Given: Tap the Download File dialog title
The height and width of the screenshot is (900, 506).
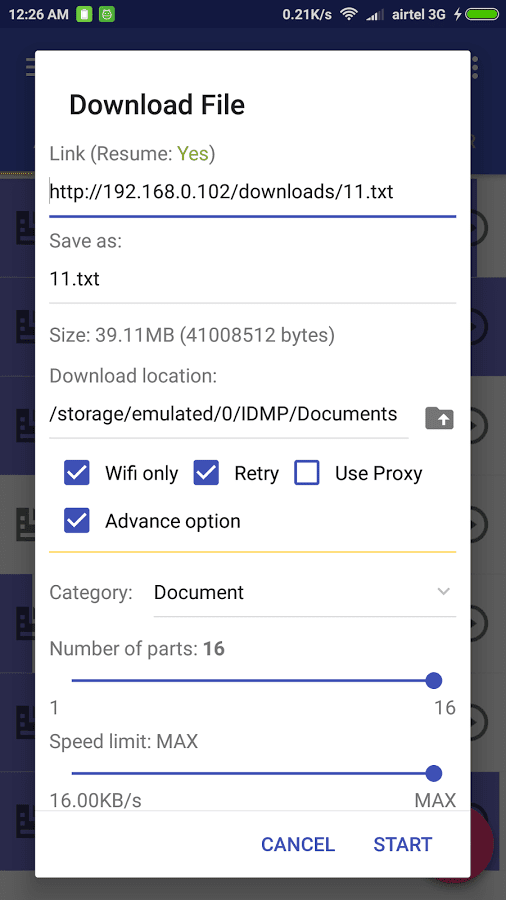Looking at the screenshot, I should coord(157,105).
